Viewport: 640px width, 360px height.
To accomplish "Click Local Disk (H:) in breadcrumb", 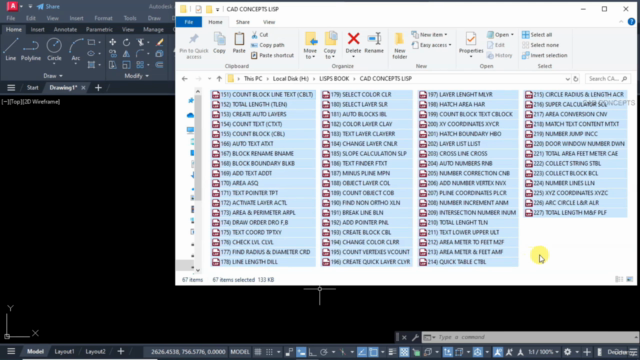I will point(291,79).
